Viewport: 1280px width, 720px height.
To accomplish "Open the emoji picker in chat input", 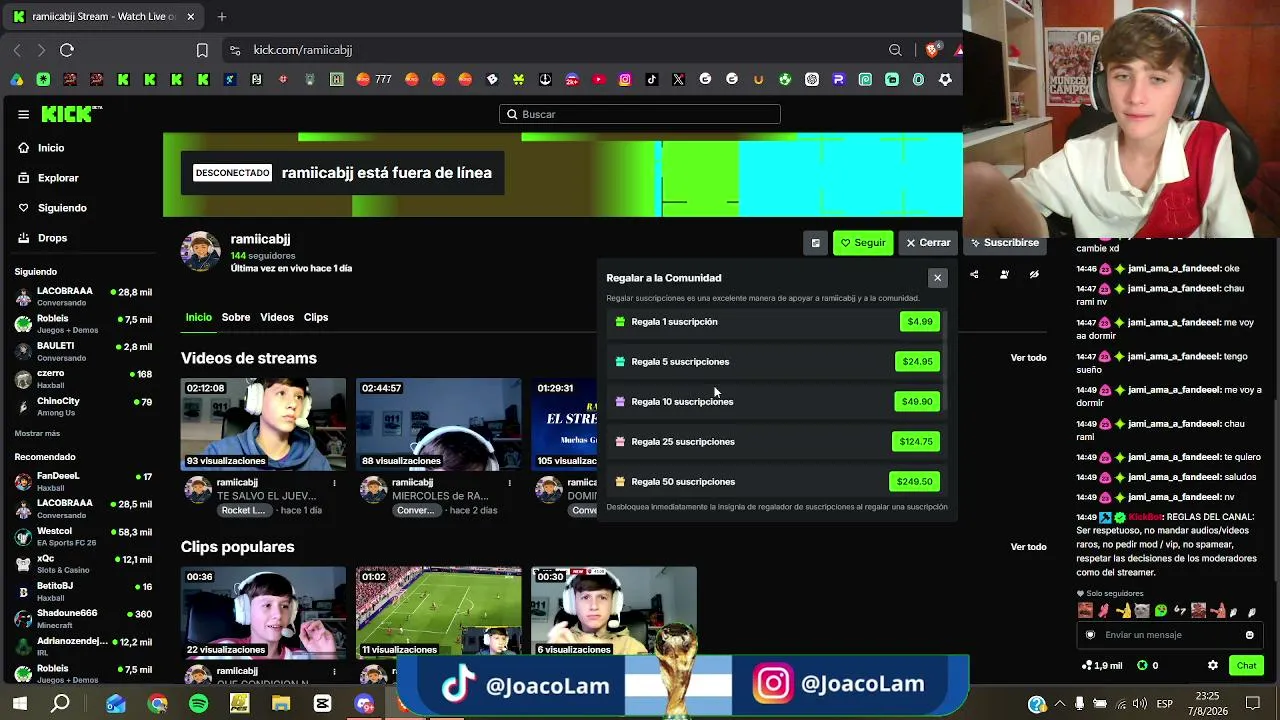I will [x=1249, y=635].
